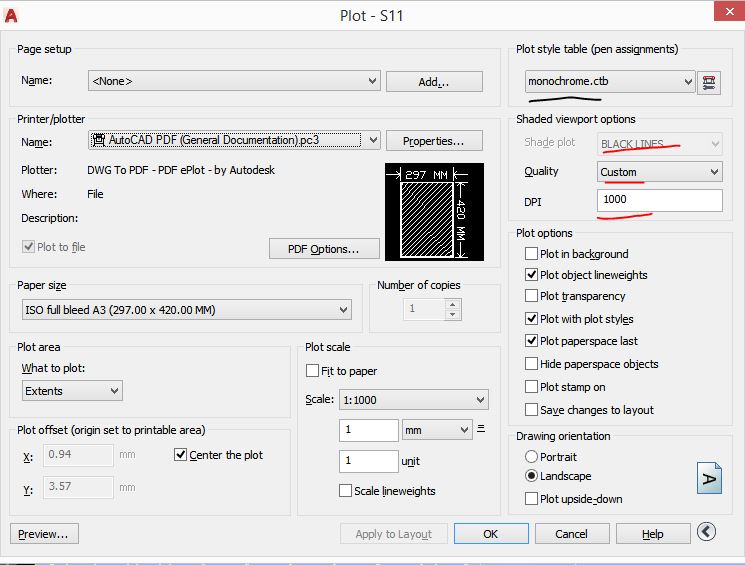Click the Apply to Layout button

pyautogui.click(x=393, y=534)
